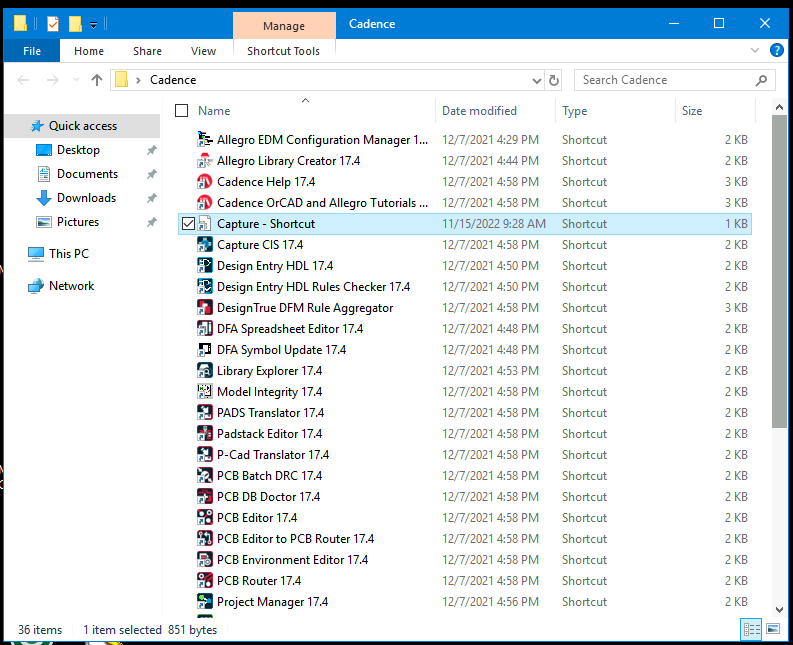Viewport: 793px width, 645px height.
Task: Open Downloads in navigation pane
Action: (86, 198)
